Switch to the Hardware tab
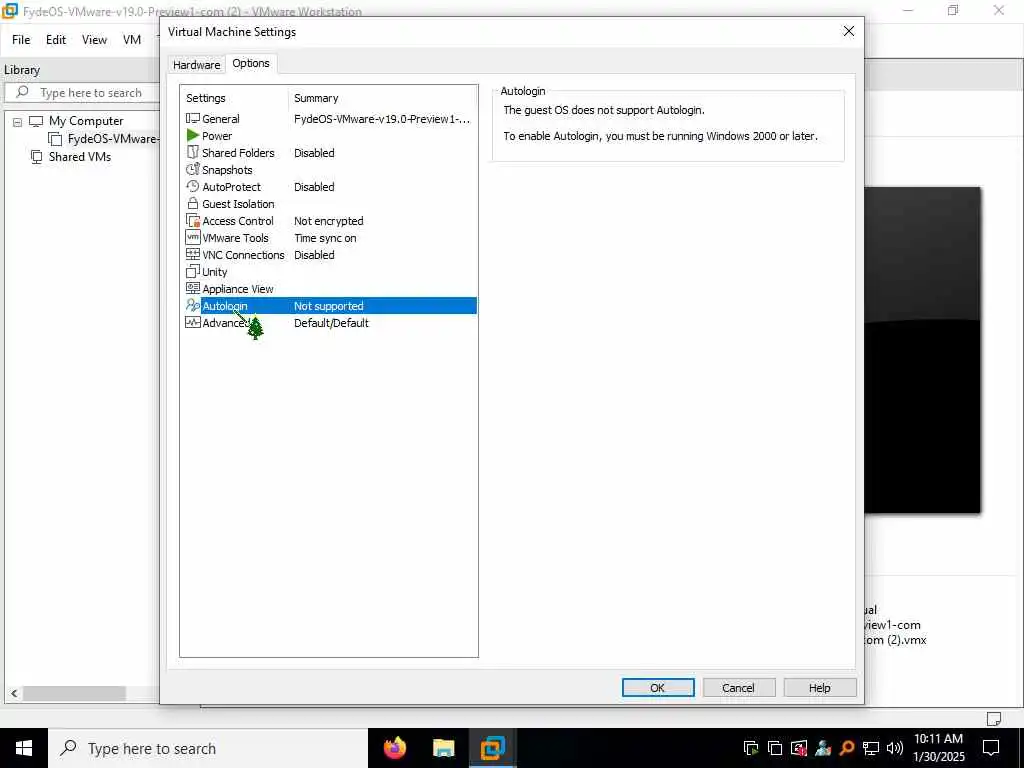 [x=197, y=65]
